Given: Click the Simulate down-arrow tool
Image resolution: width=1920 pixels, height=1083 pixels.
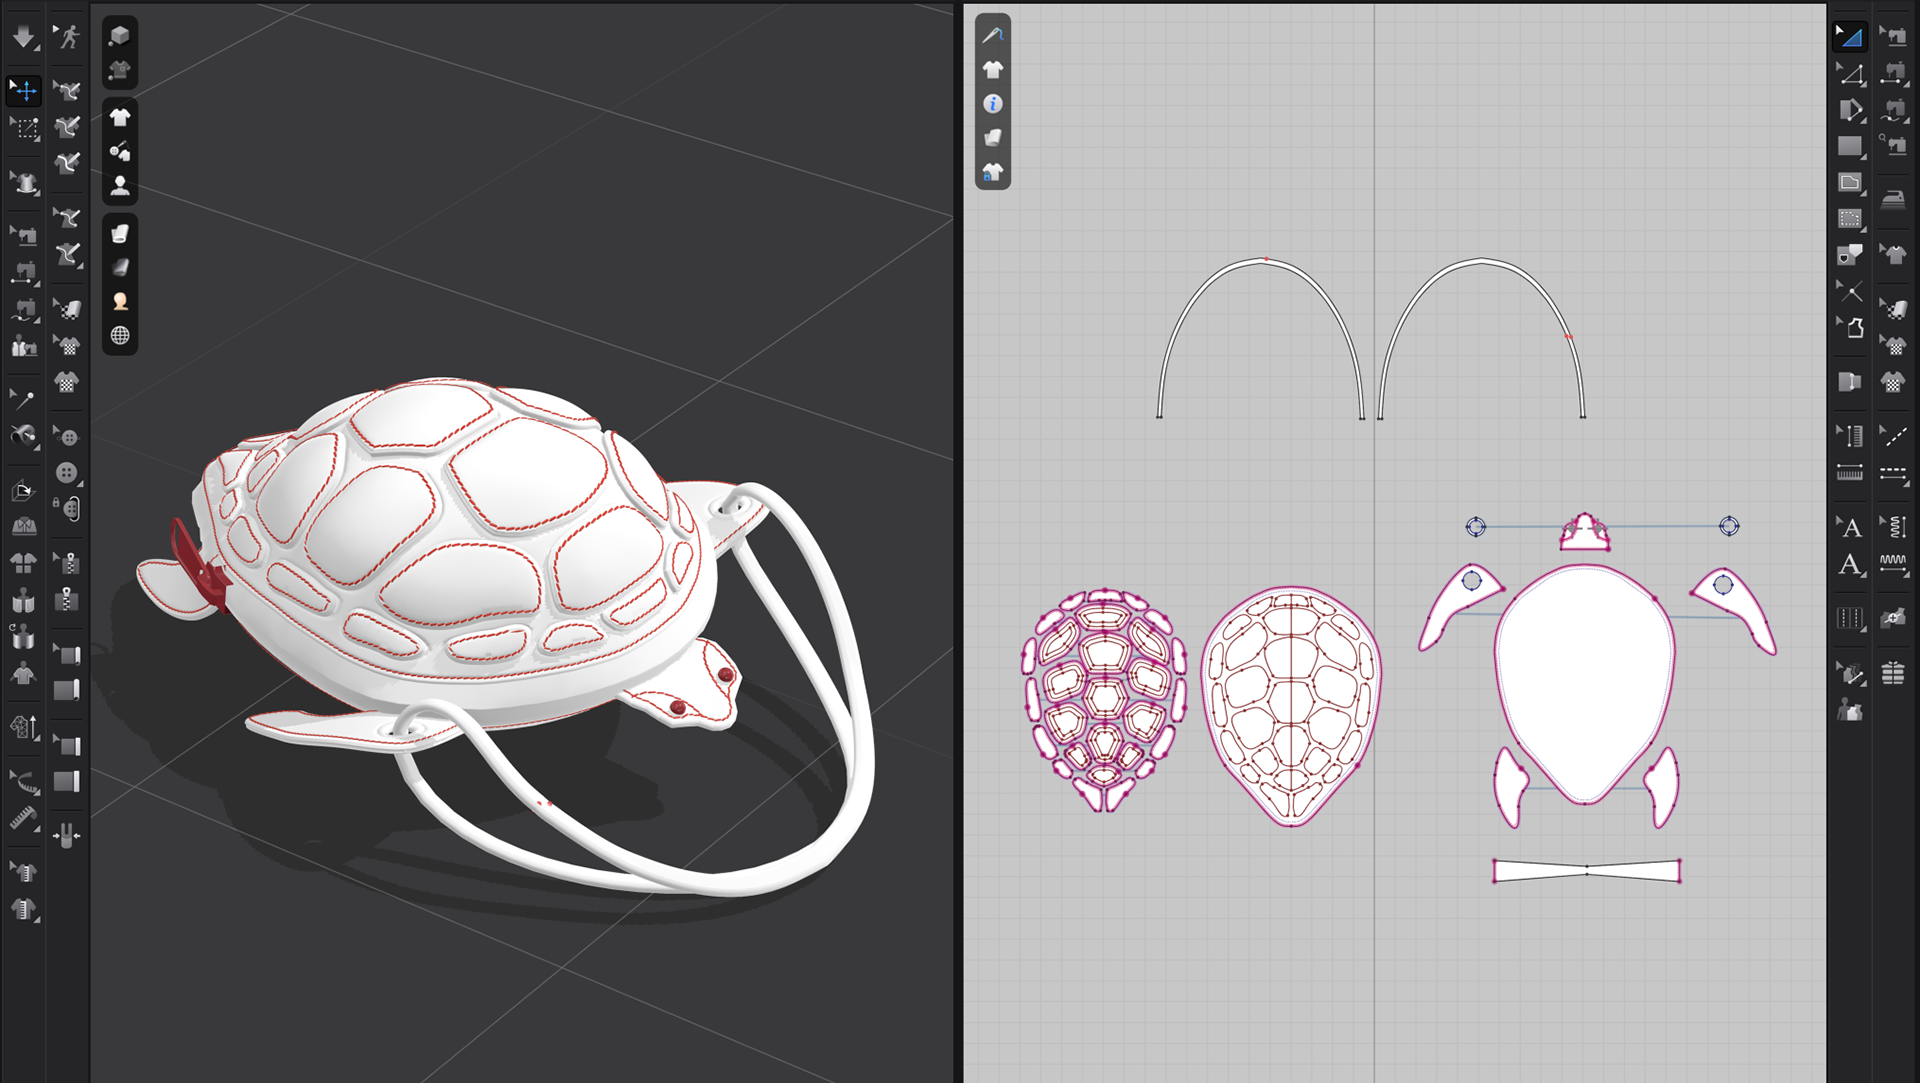Looking at the screenshot, I should (x=22, y=37).
